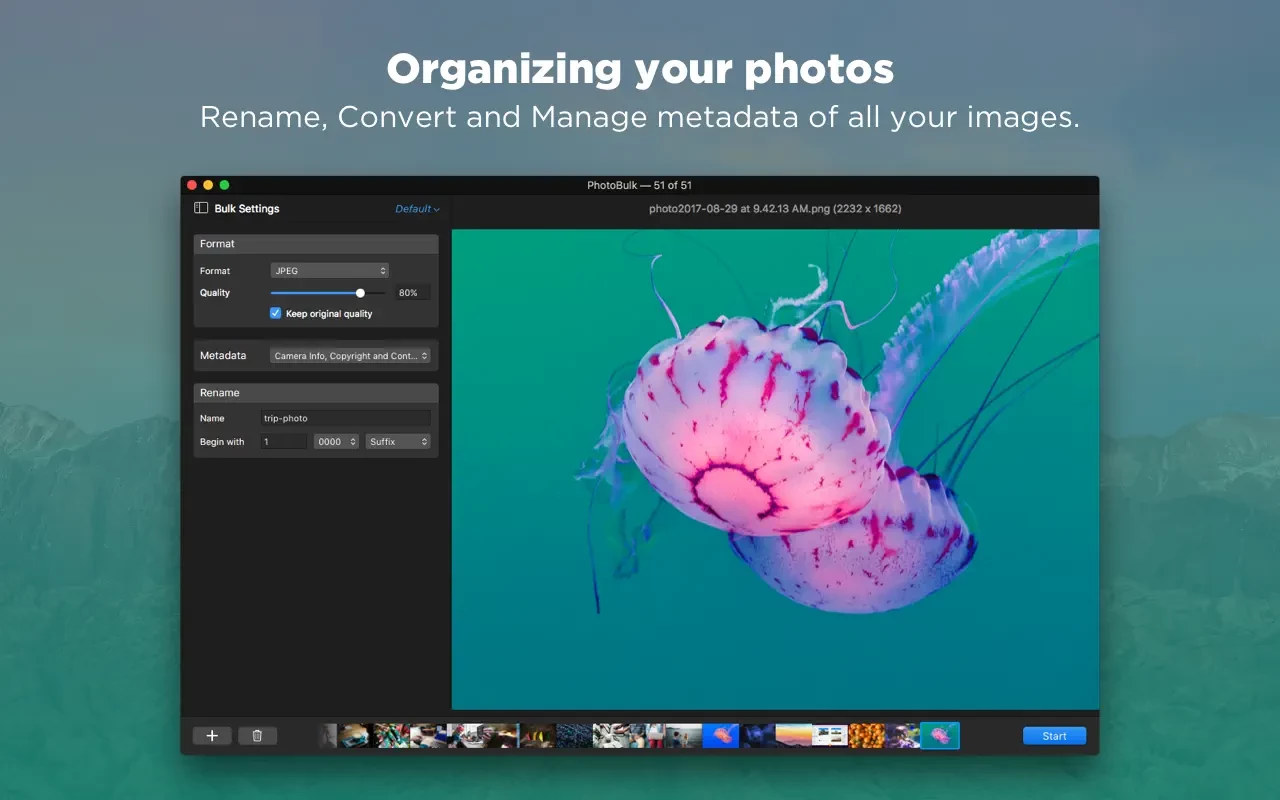Click the large jellyfish preview image
The height and width of the screenshot is (800, 1280).
pyautogui.click(x=775, y=470)
